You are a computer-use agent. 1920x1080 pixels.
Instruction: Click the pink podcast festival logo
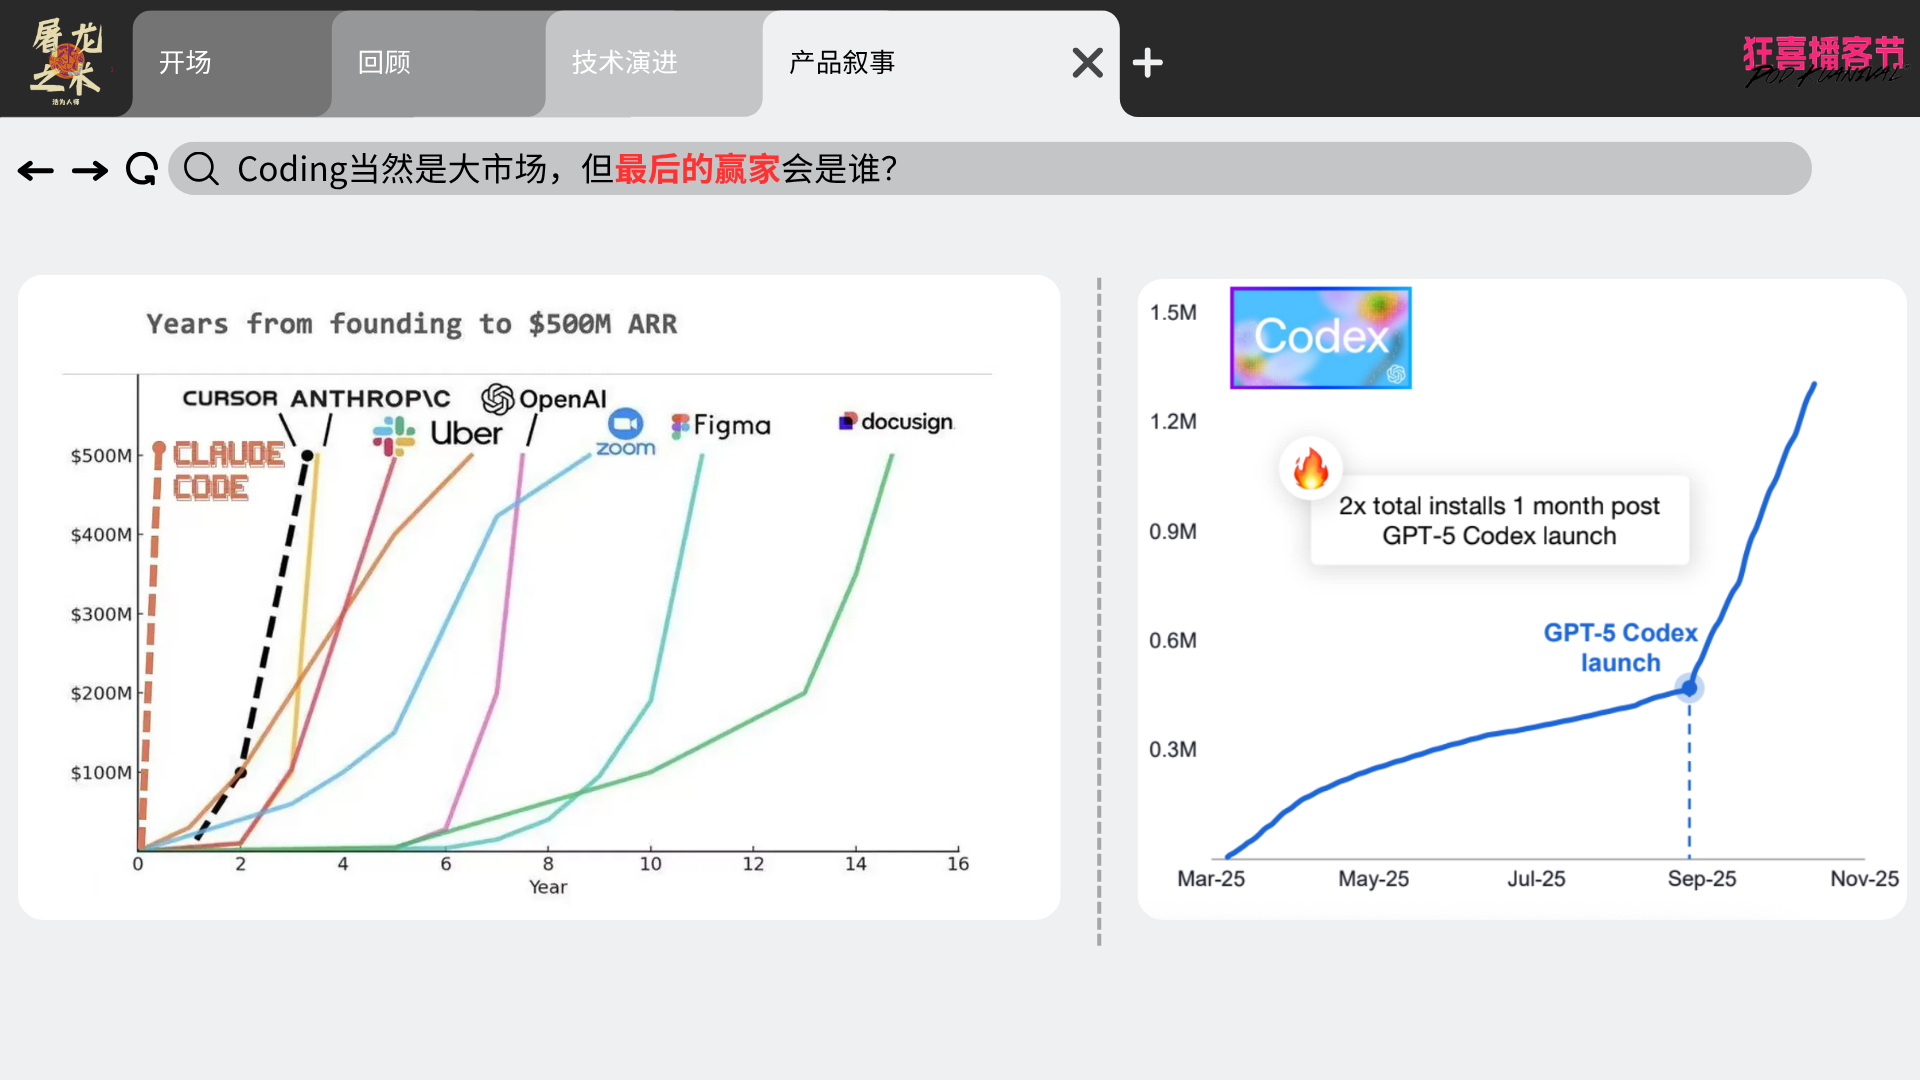(x=1823, y=60)
